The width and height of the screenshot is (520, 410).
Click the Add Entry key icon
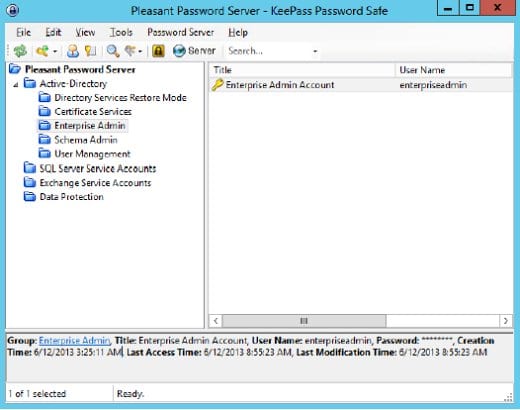pos(43,51)
